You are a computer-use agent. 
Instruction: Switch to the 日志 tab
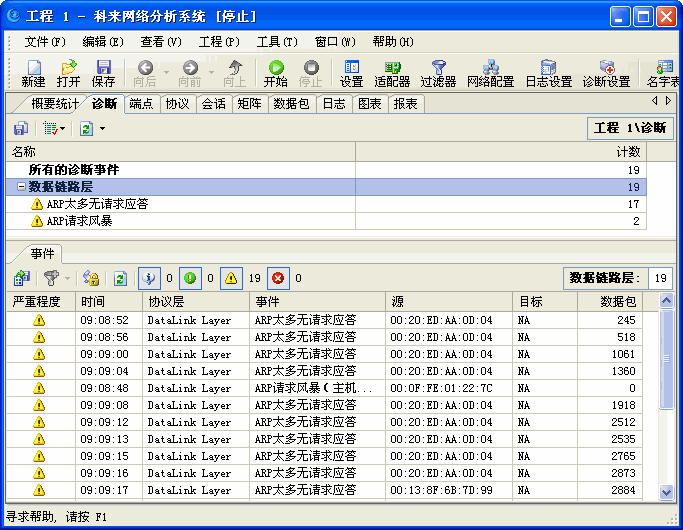pos(334,104)
